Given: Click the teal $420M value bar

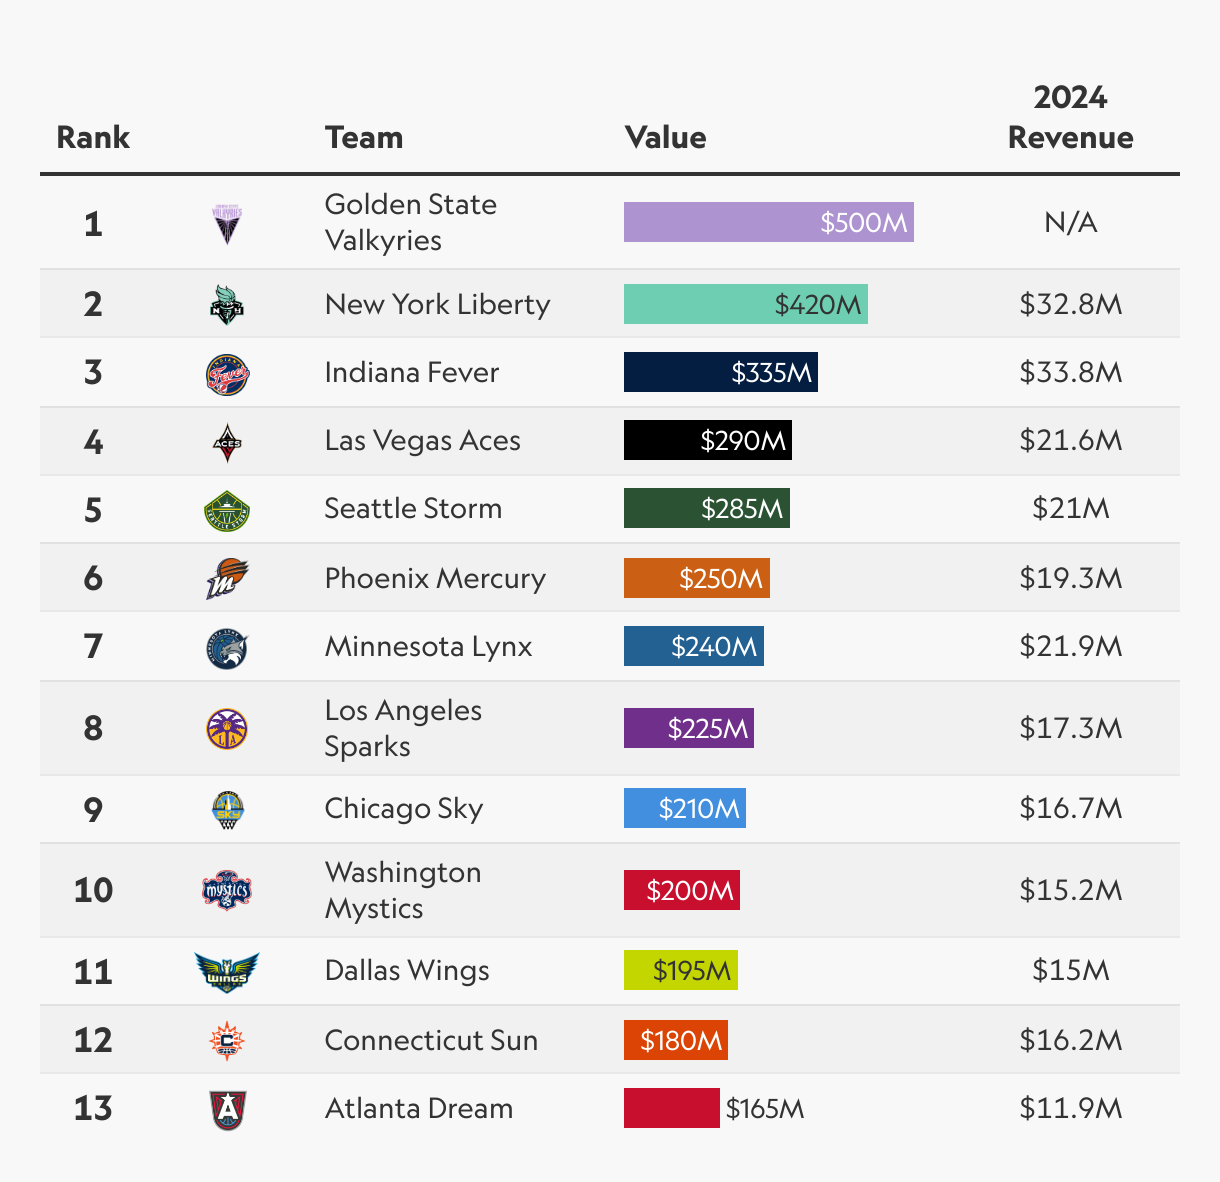Looking at the screenshot, I should click(x=745, y=304).
